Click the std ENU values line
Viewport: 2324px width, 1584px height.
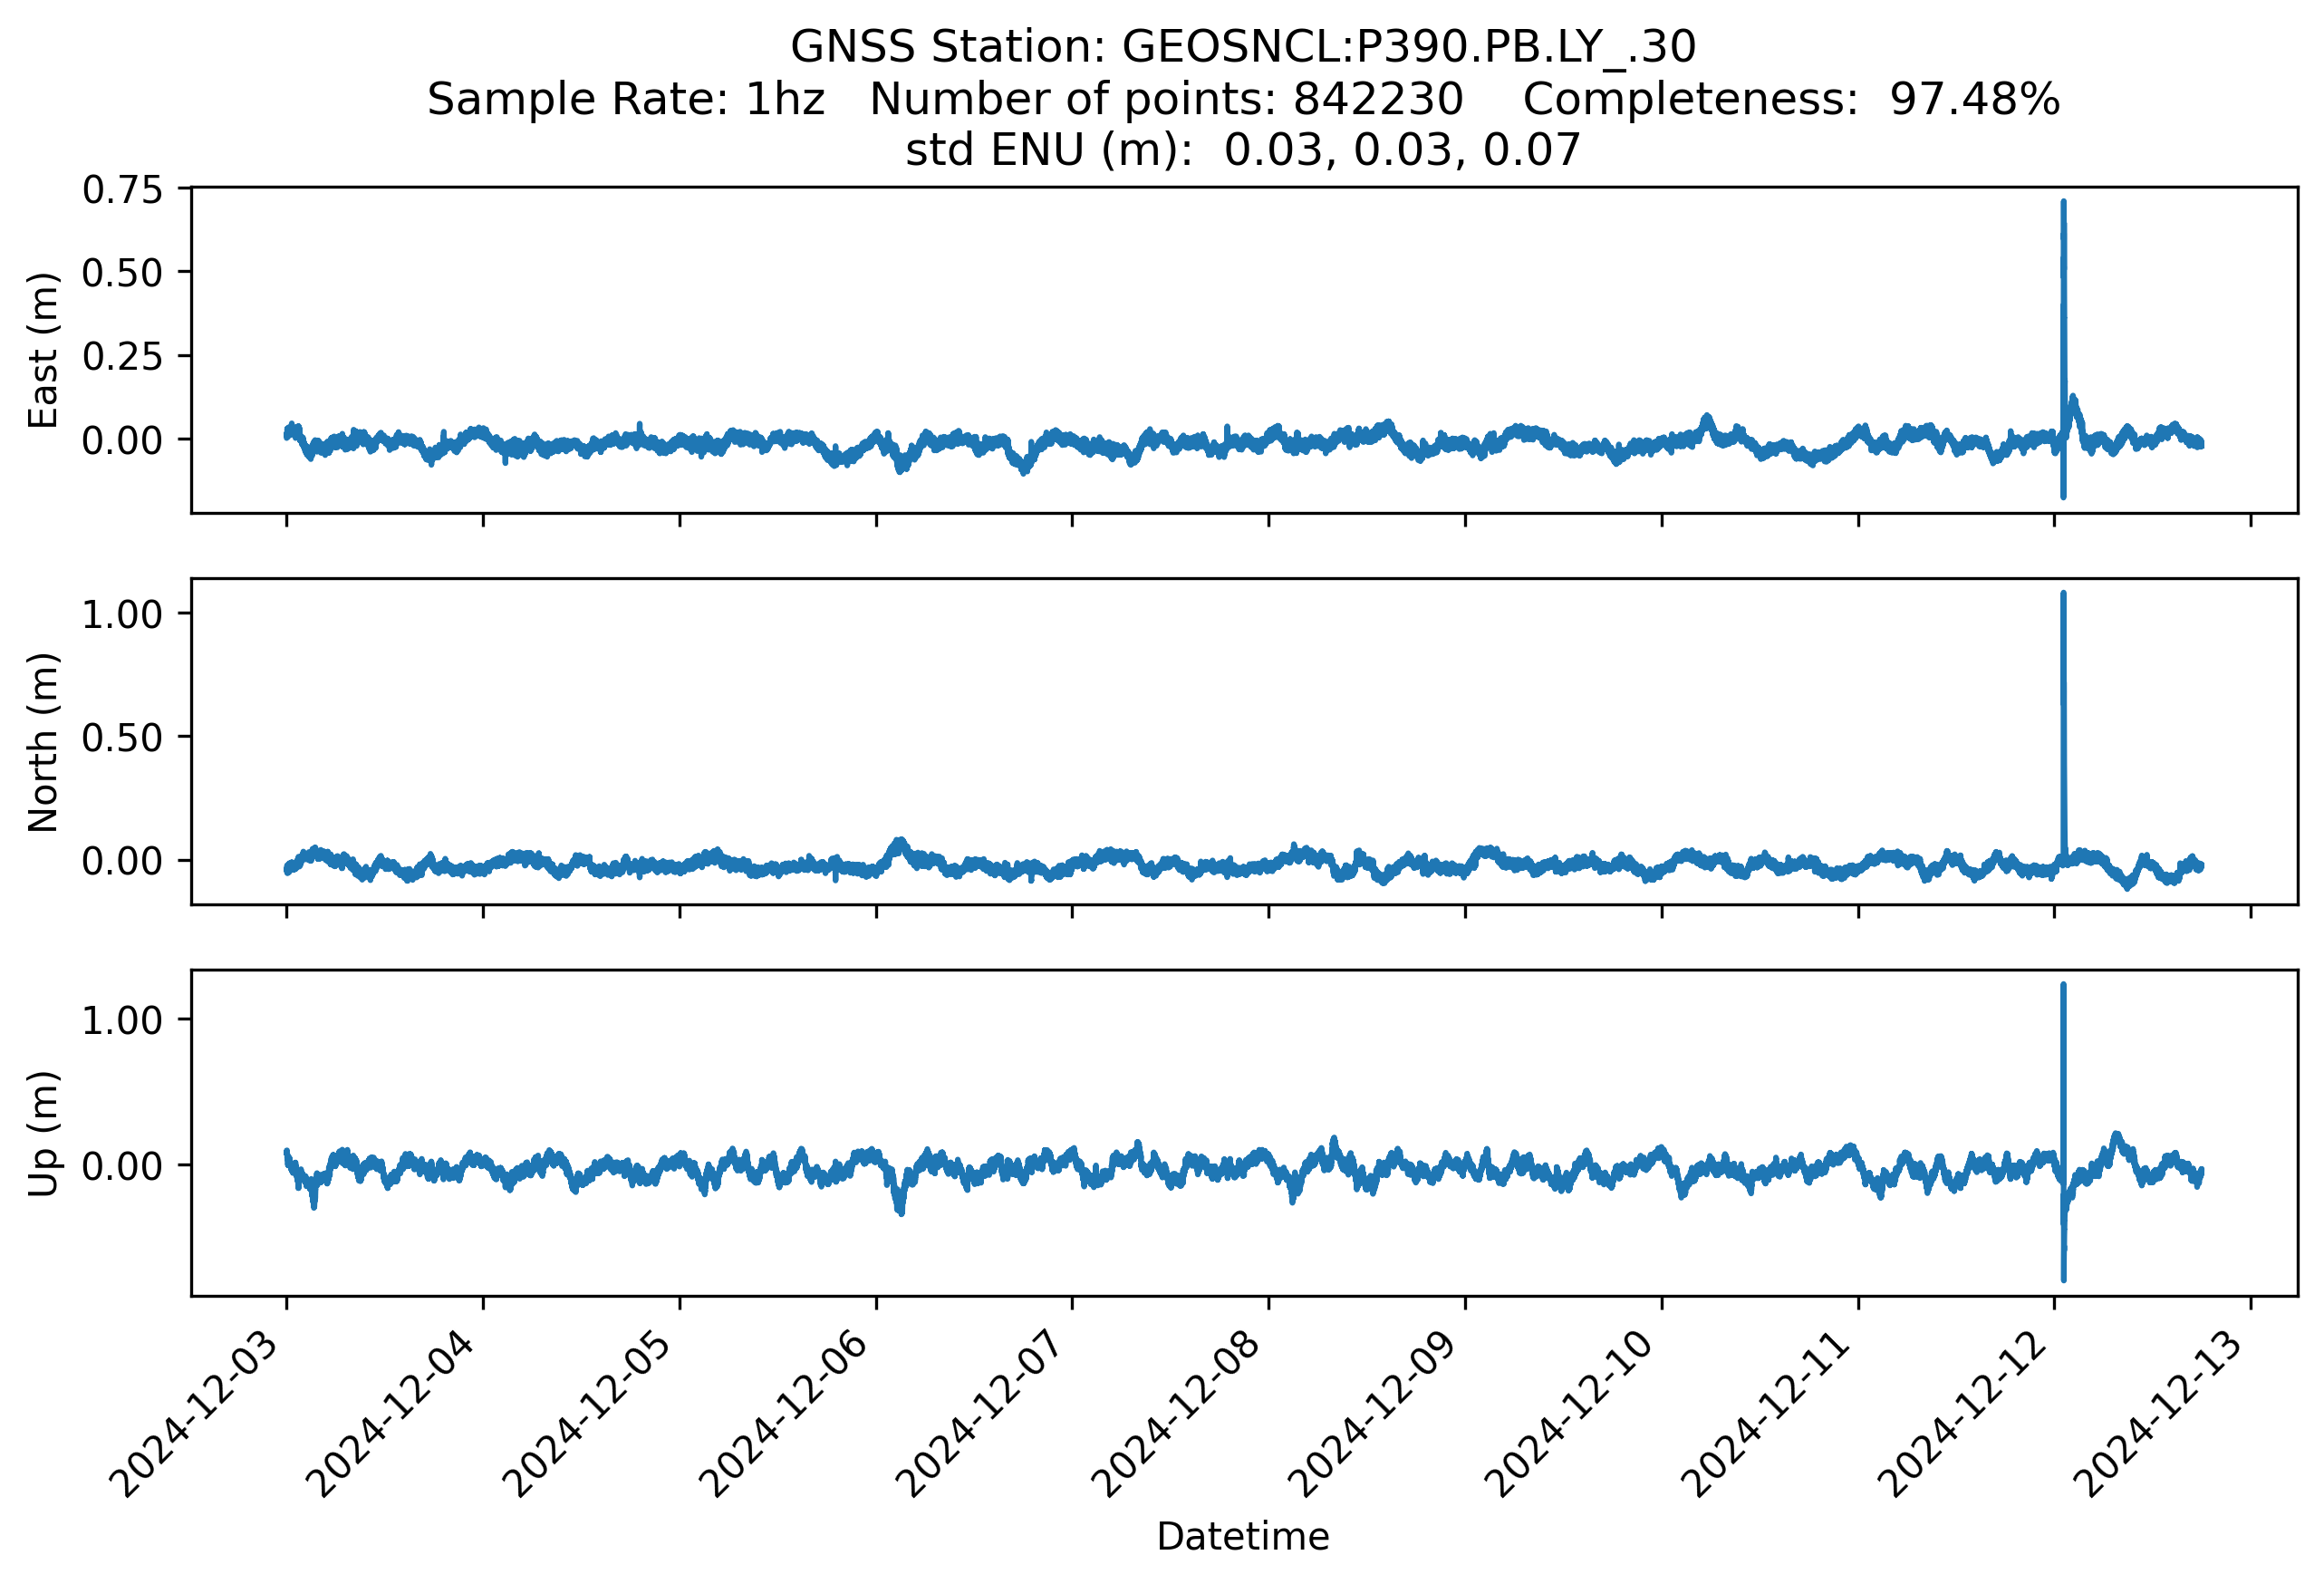pos(1242,150)
